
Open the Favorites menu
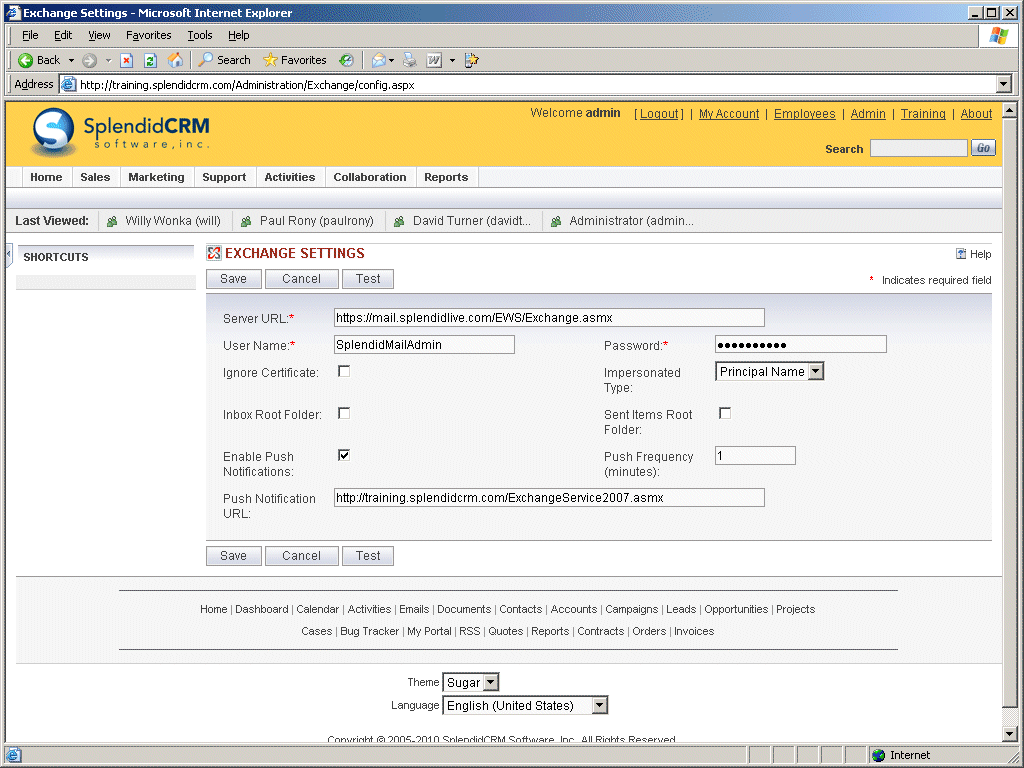click(x=148, y=35)
